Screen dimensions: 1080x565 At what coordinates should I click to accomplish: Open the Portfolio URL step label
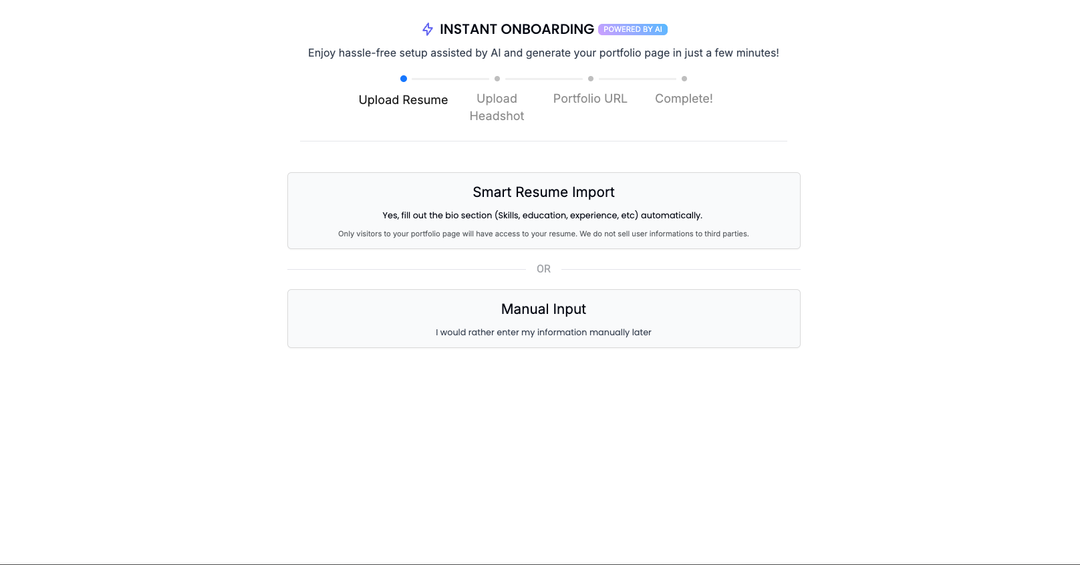(x=590, y=99)
